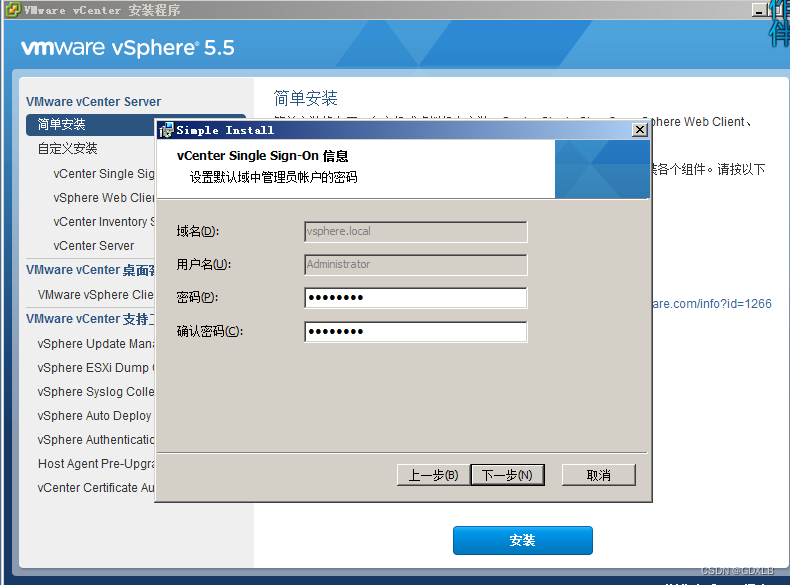The image size is (790, 585).
Task: Proceed with 下一步(N) button
Action: click(507, 475)
